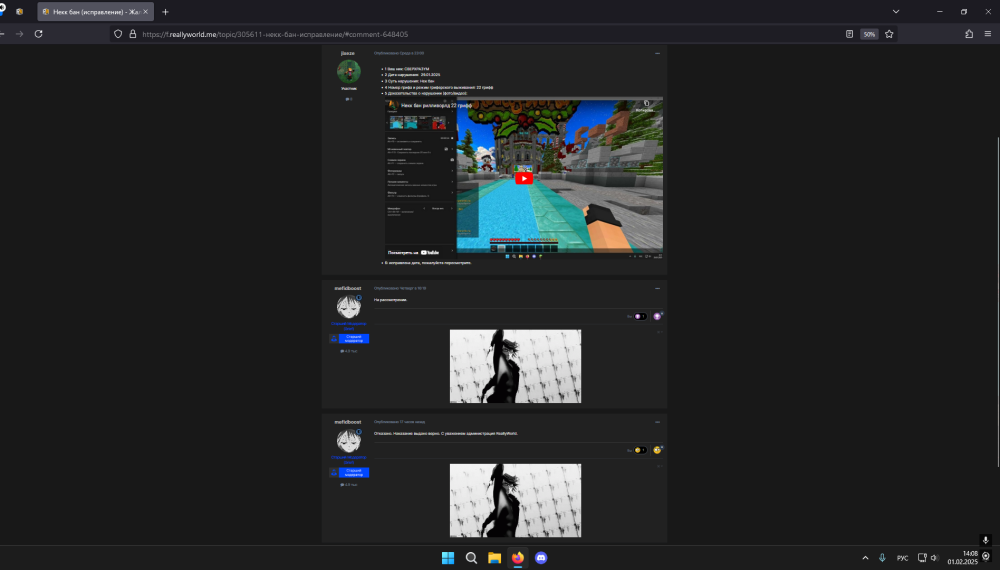
Task: Click the microphone overlay icon above the tray
Action: point(985,540)
